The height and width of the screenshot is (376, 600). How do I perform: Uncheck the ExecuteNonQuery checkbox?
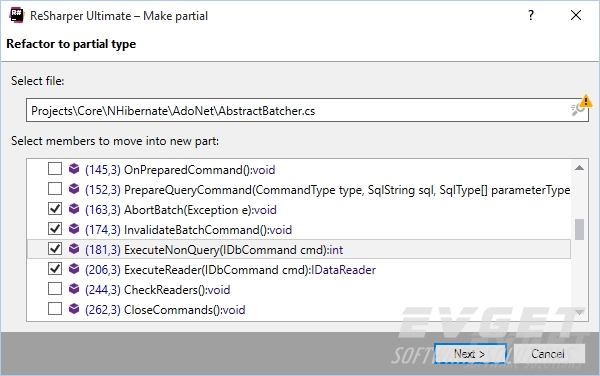tap(55, 249)
